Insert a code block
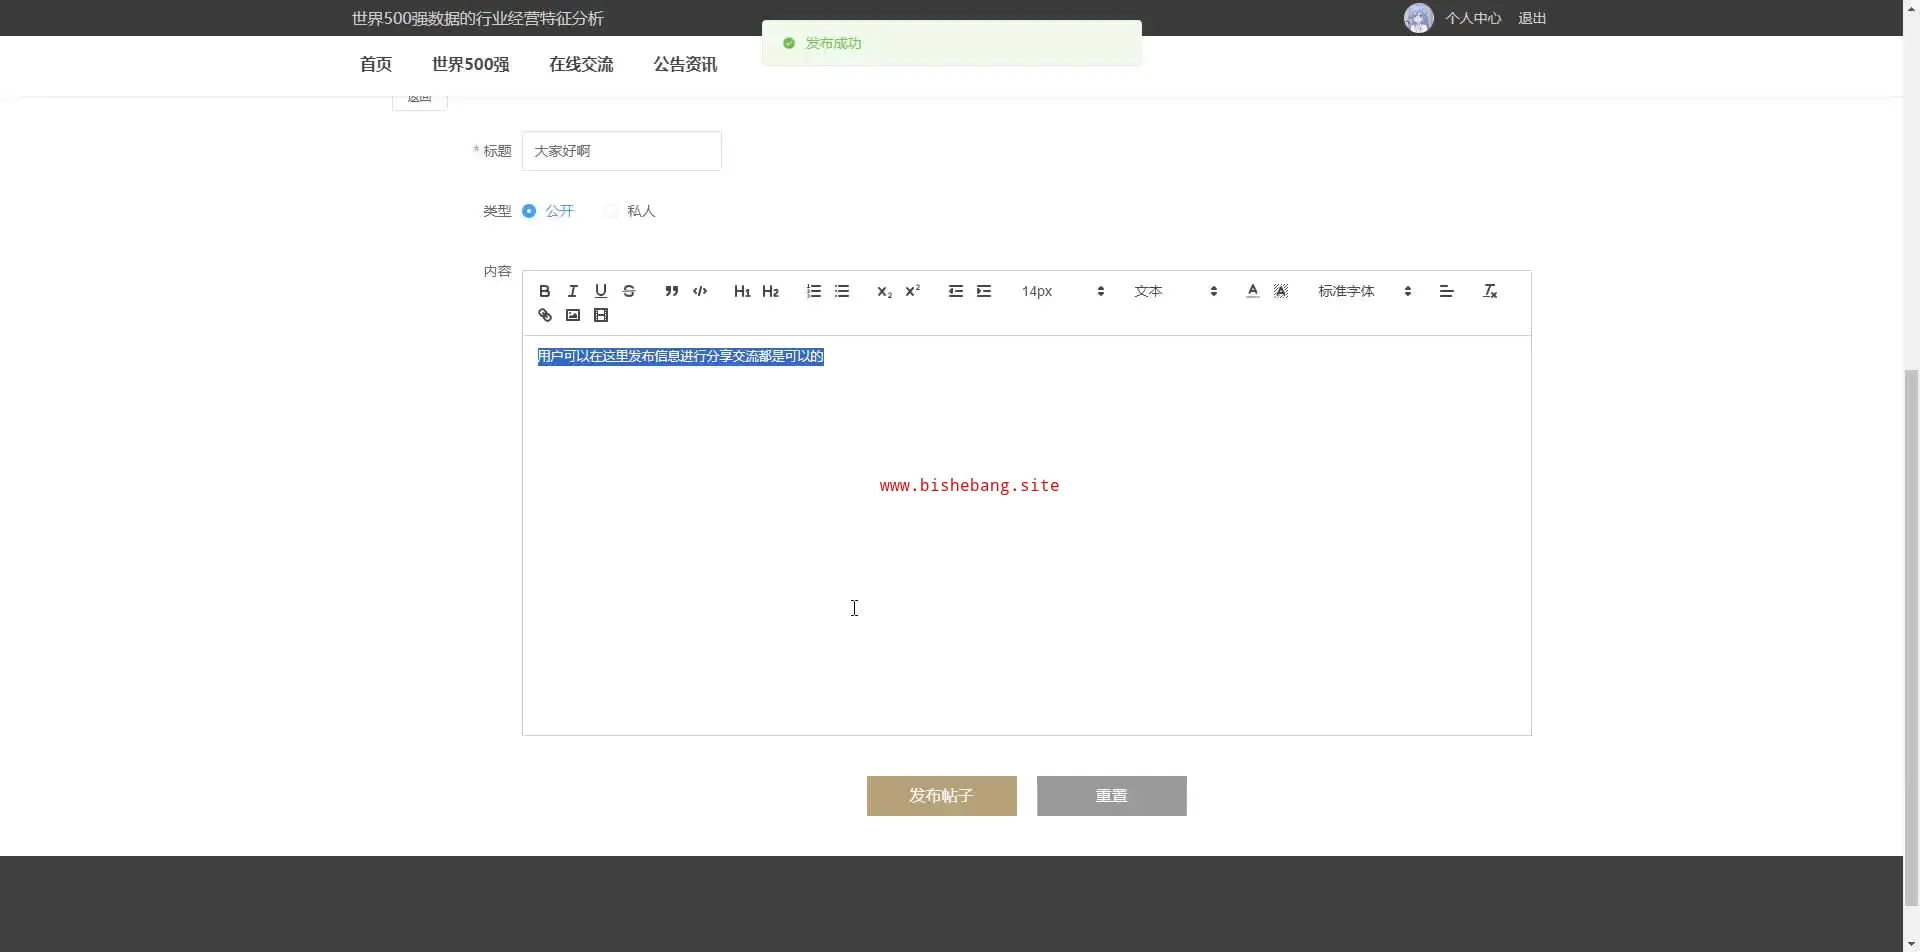Viewport: 1920px width, 952px height. click(700, 291)
